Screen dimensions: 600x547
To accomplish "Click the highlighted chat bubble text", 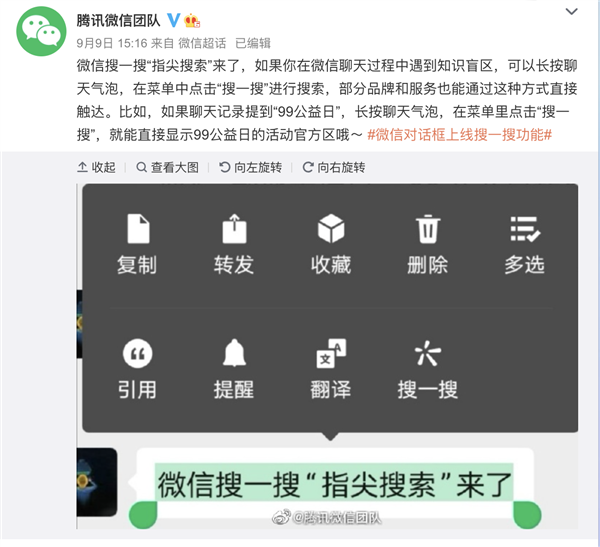I will (x=334, y=485).
